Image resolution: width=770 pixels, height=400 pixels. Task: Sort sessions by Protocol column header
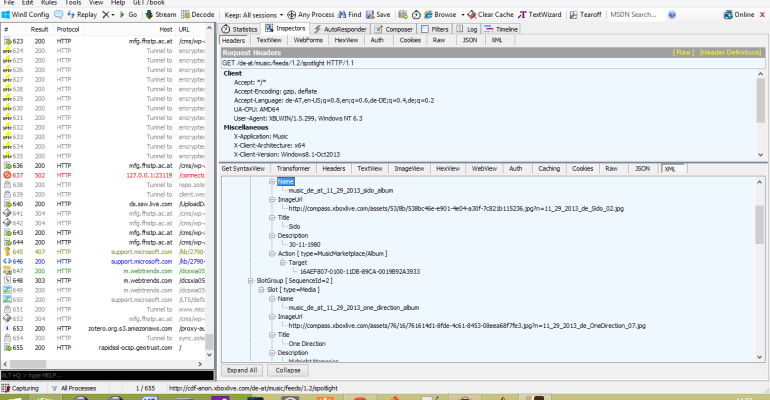[68, 29]
